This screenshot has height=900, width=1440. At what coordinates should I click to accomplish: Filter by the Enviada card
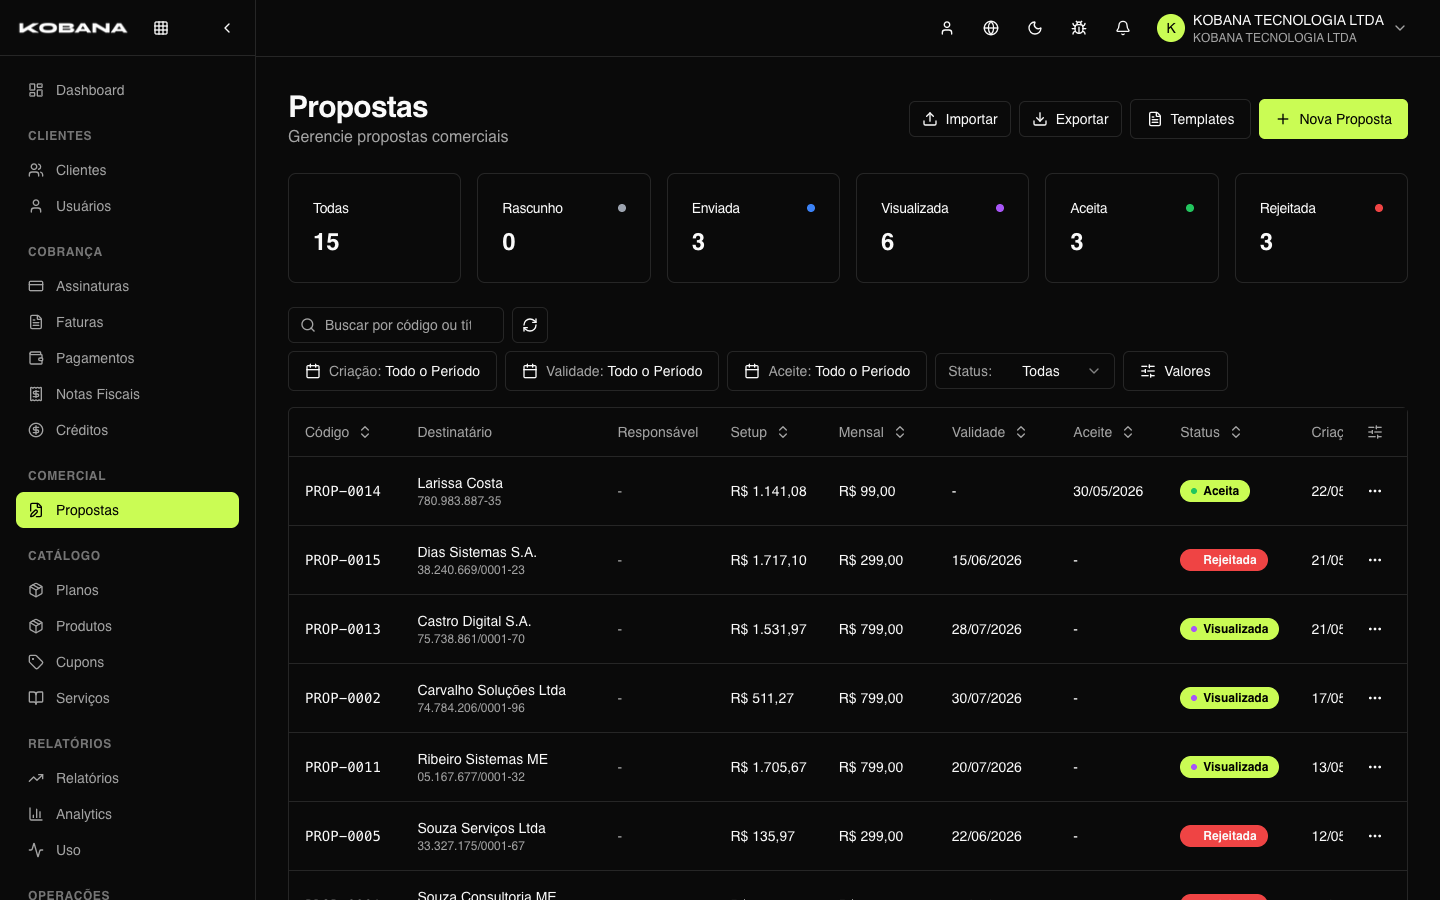pos(753,228)
